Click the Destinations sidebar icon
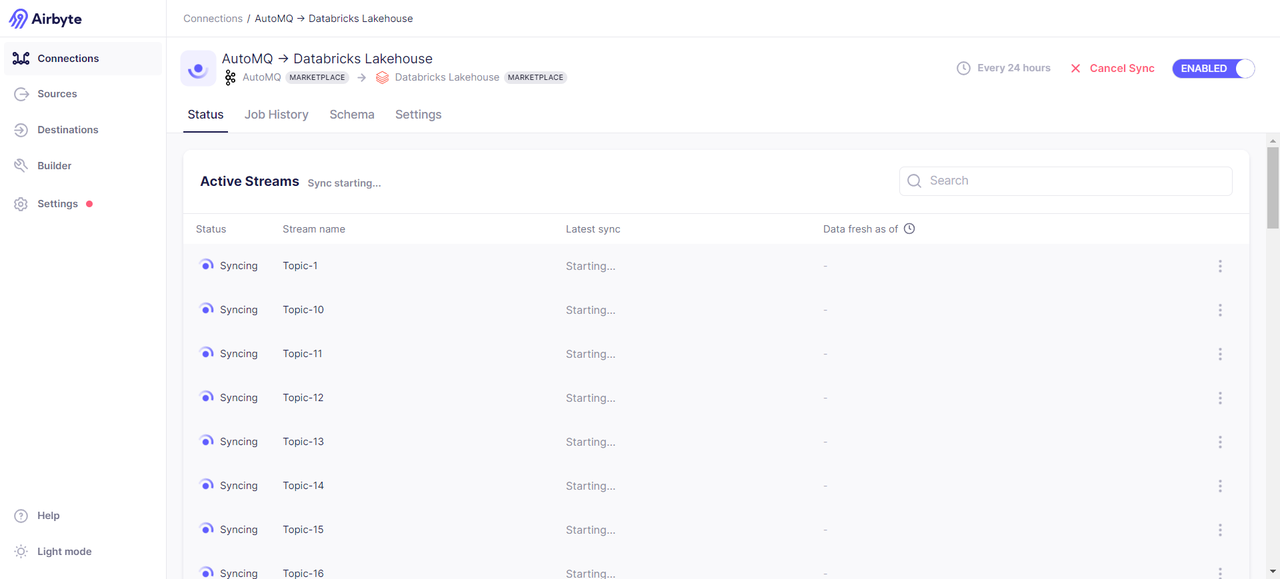The width and height of the screenshot is (1280, 579). pos(21,130)
